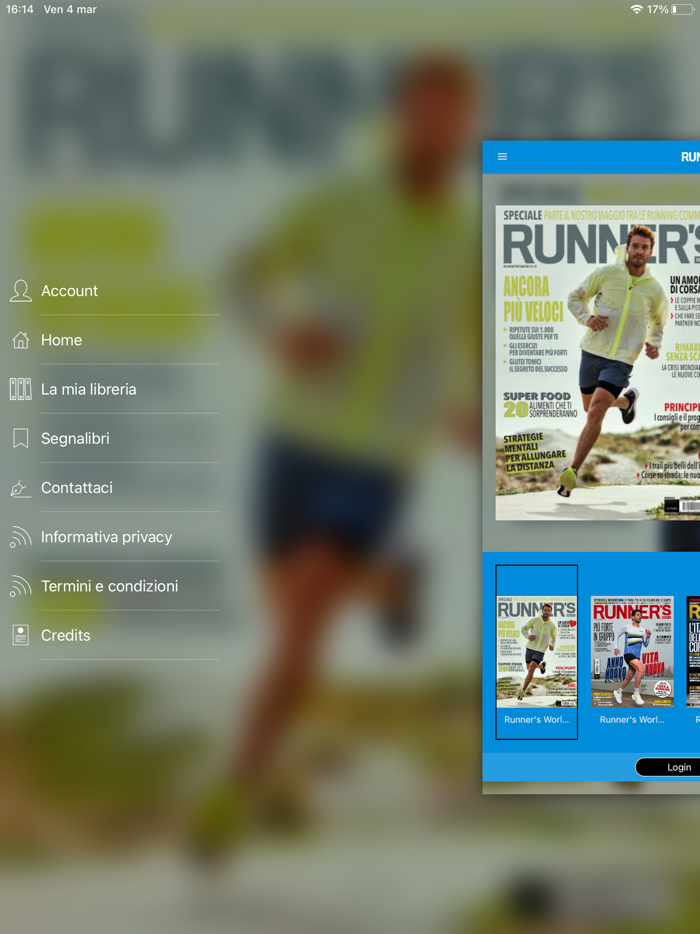Tap the hamburger menu icon in blue header
Image resolution: width=700 pixels, height=934 pixels.
(x=502, y=157)
